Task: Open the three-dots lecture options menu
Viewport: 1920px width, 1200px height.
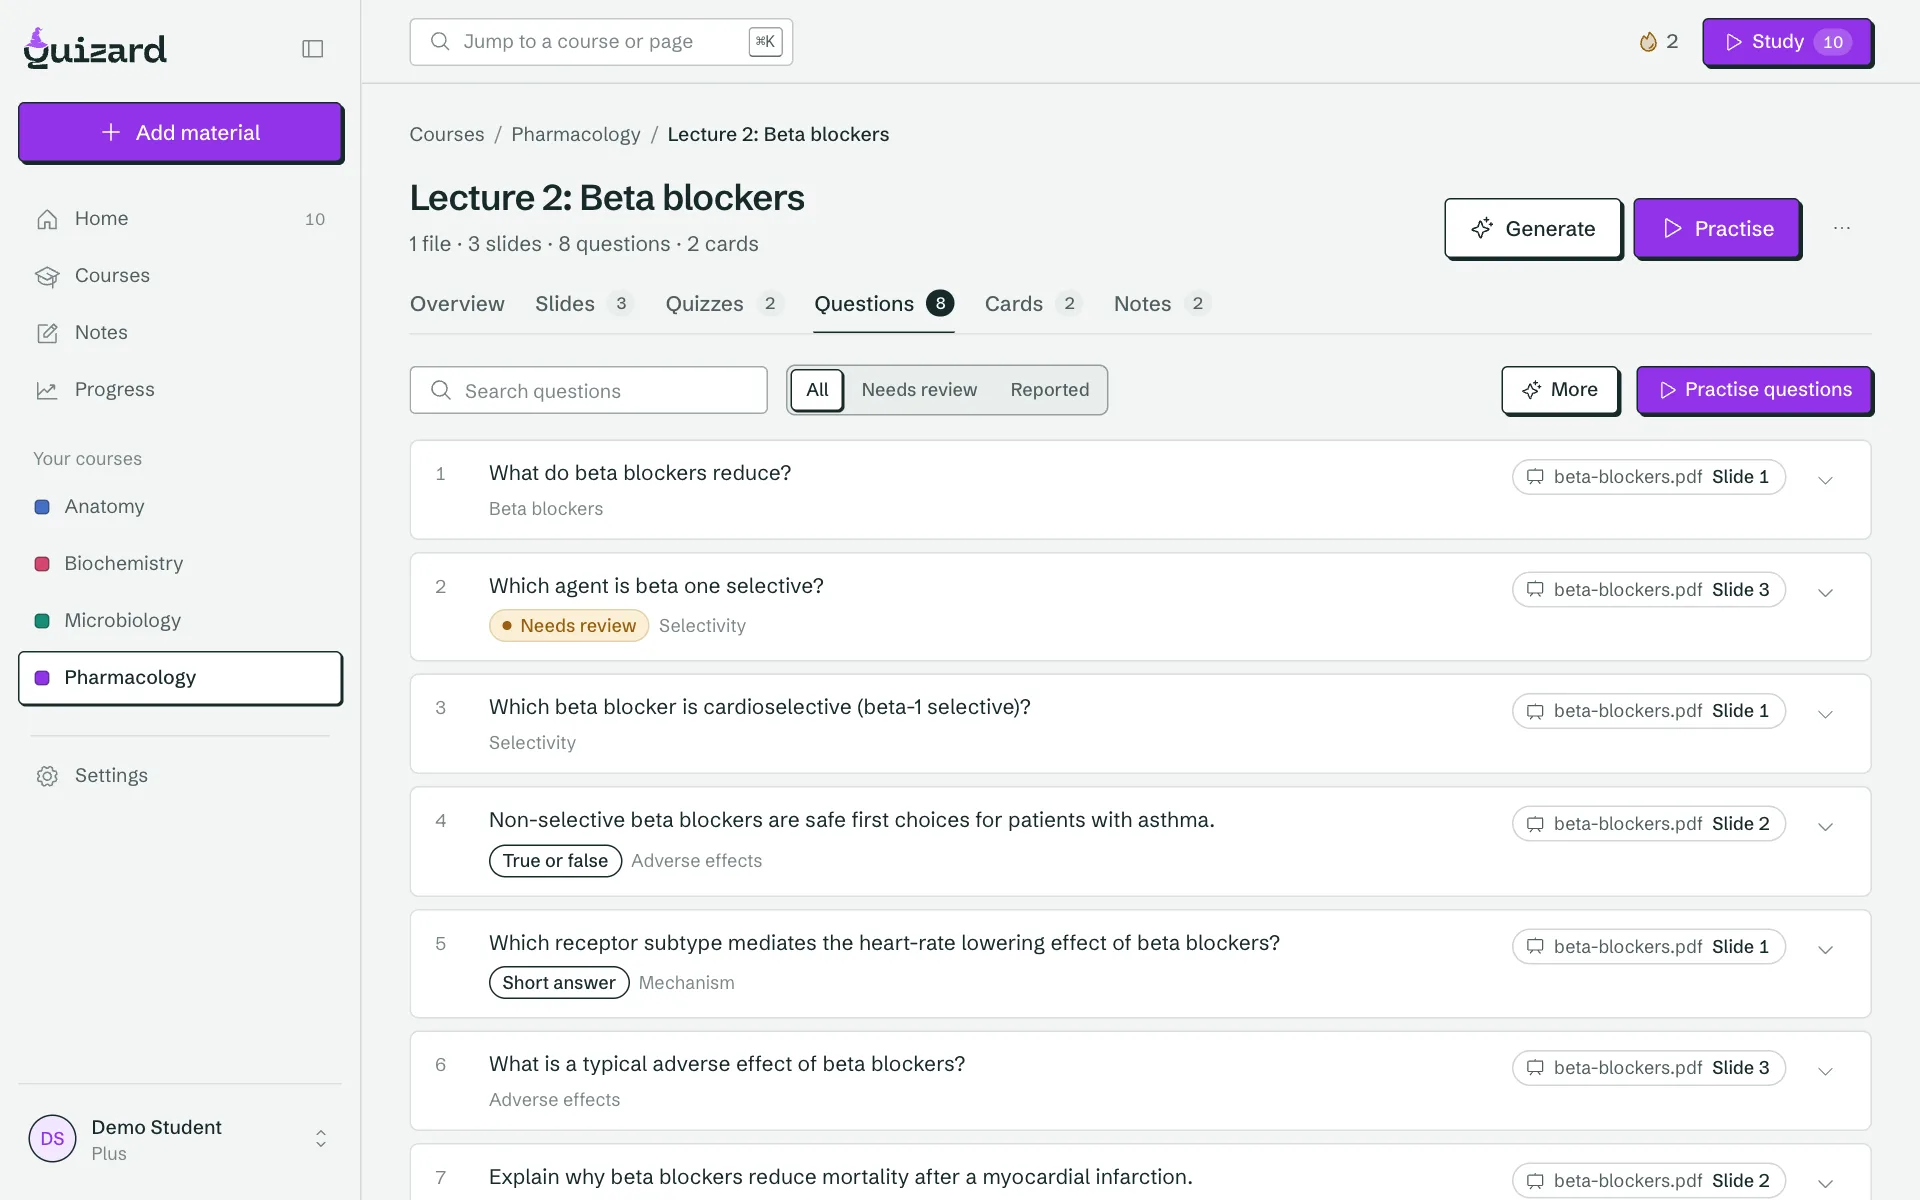Action: tap(1842, 228)
